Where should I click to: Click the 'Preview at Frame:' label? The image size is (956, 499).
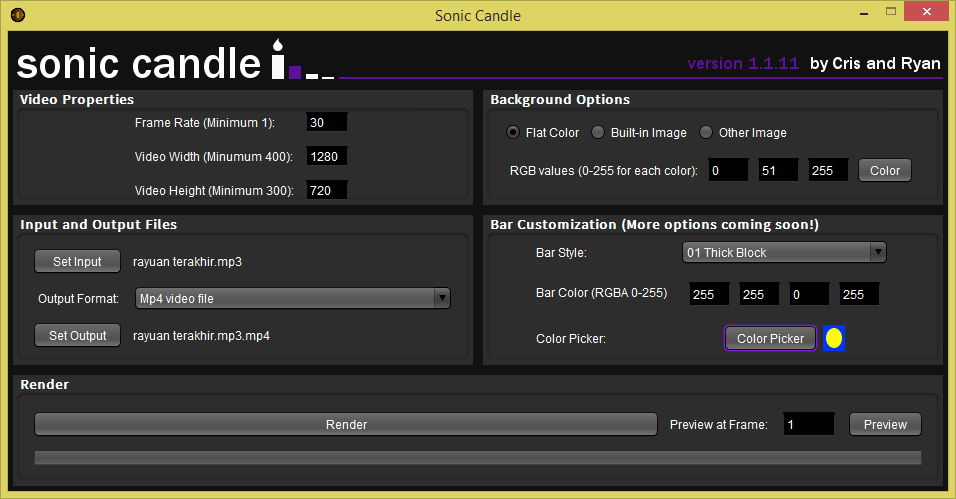click(718, 425)
